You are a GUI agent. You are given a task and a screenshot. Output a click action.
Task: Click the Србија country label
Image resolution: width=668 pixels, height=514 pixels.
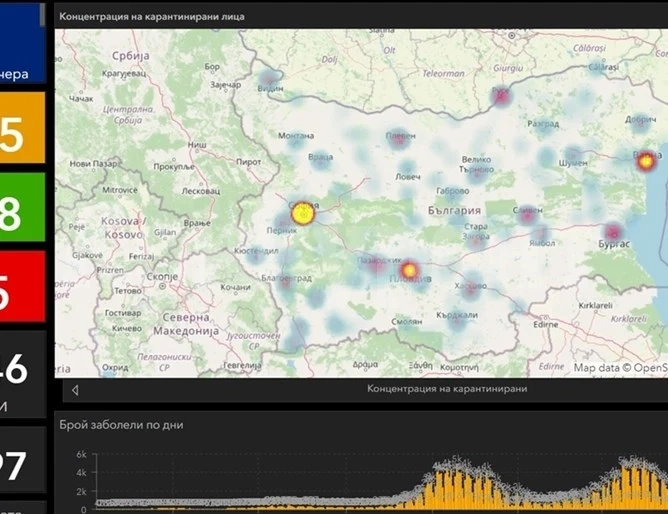point(131,56)
